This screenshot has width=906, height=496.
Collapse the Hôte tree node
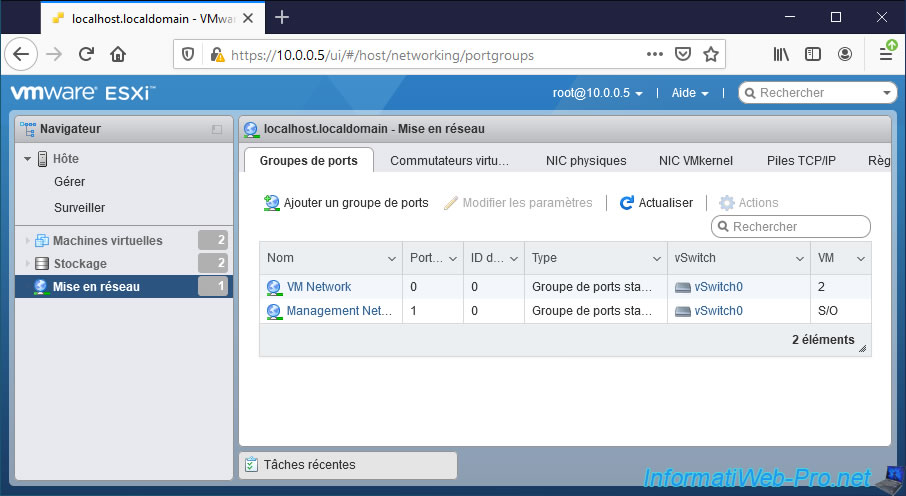point(28,159)
